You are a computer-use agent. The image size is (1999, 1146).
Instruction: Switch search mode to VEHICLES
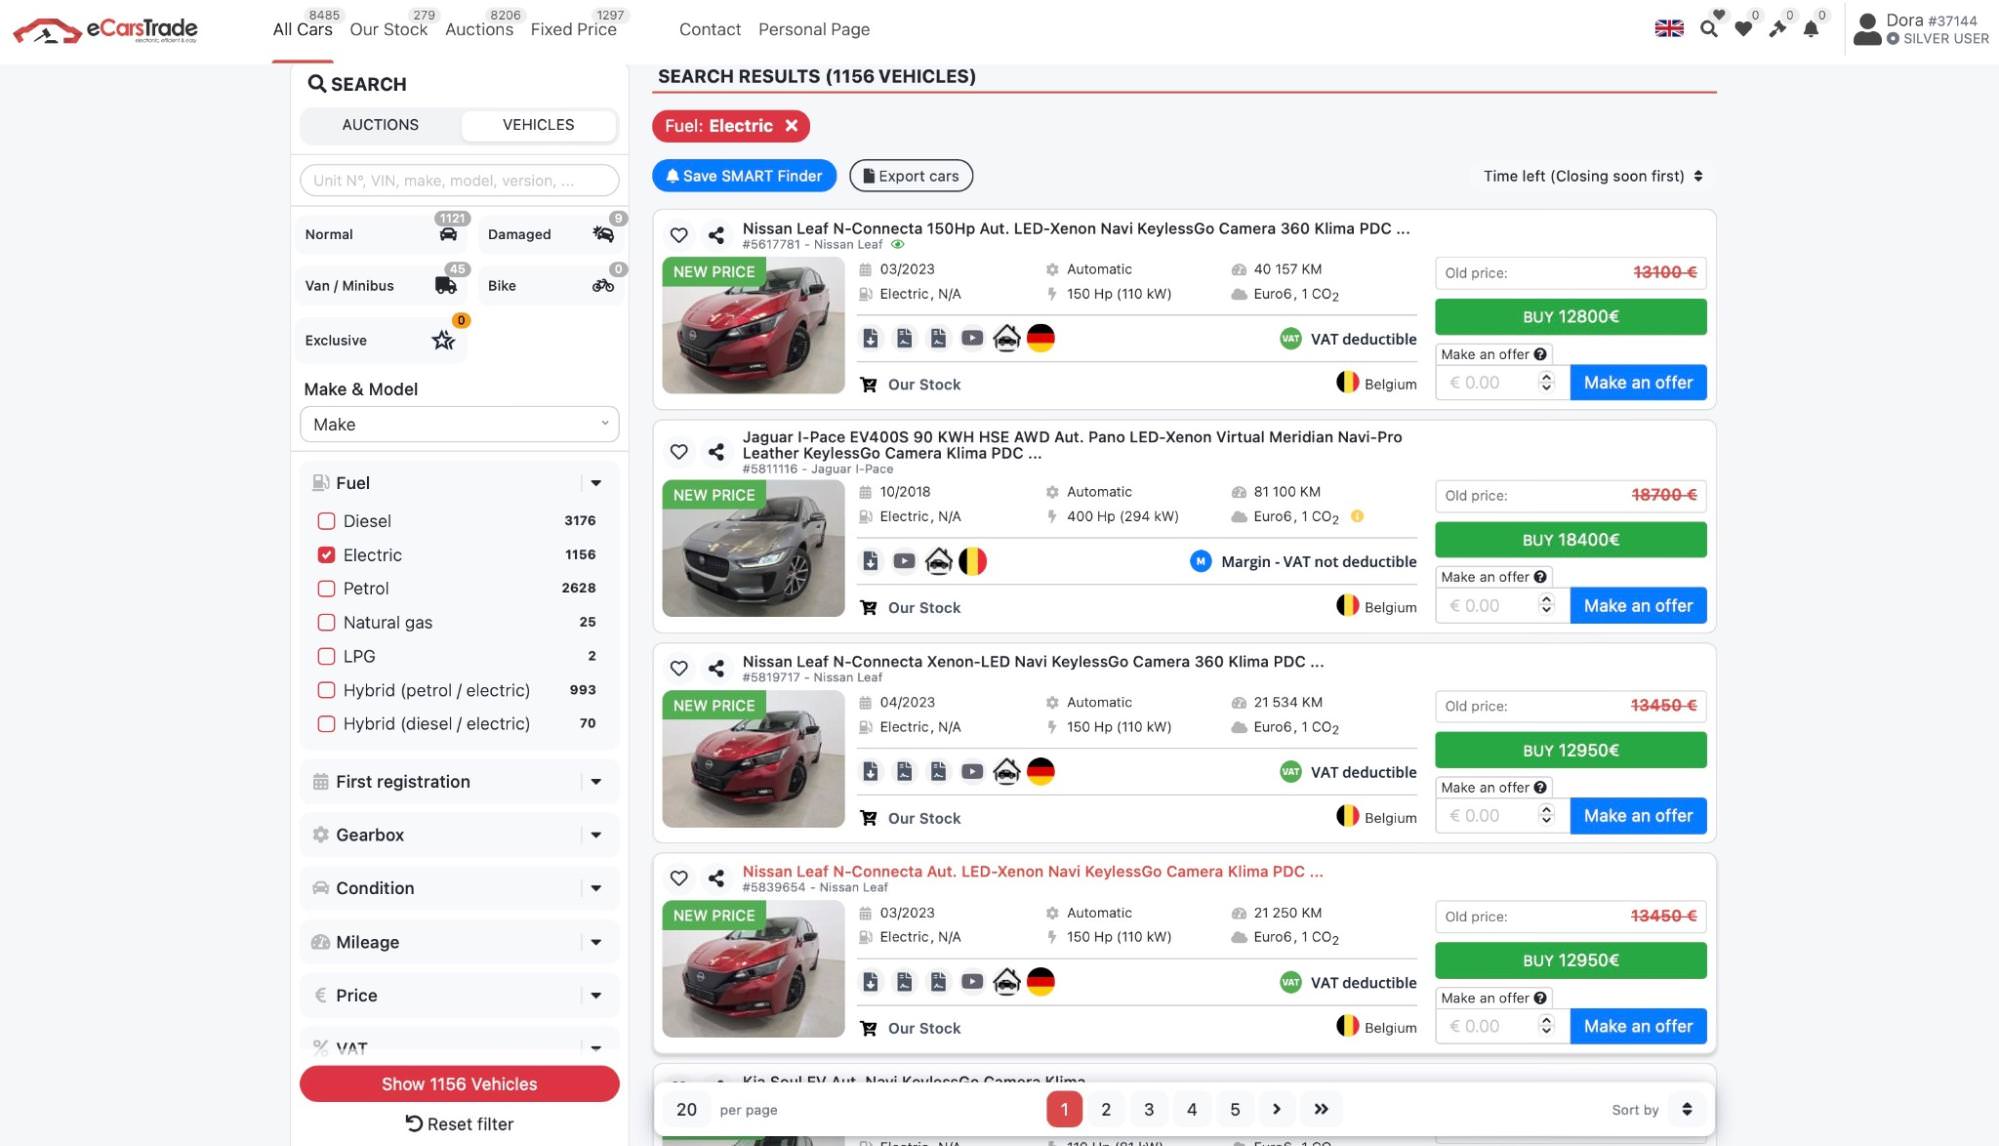tap(538, 125)
